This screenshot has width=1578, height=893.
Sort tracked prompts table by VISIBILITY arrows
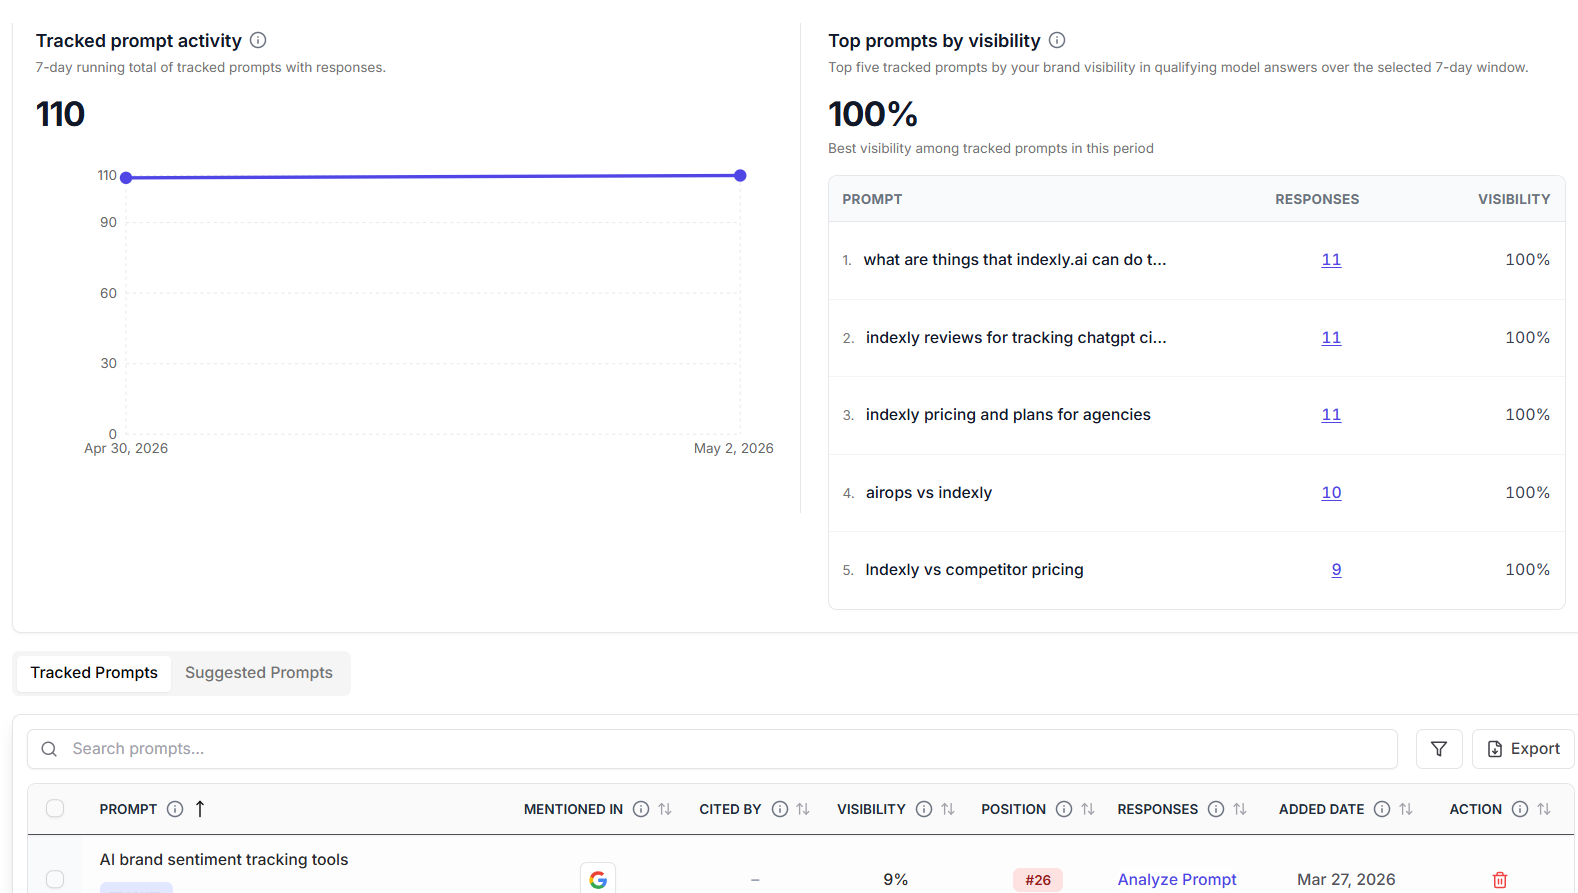(948, 809)
